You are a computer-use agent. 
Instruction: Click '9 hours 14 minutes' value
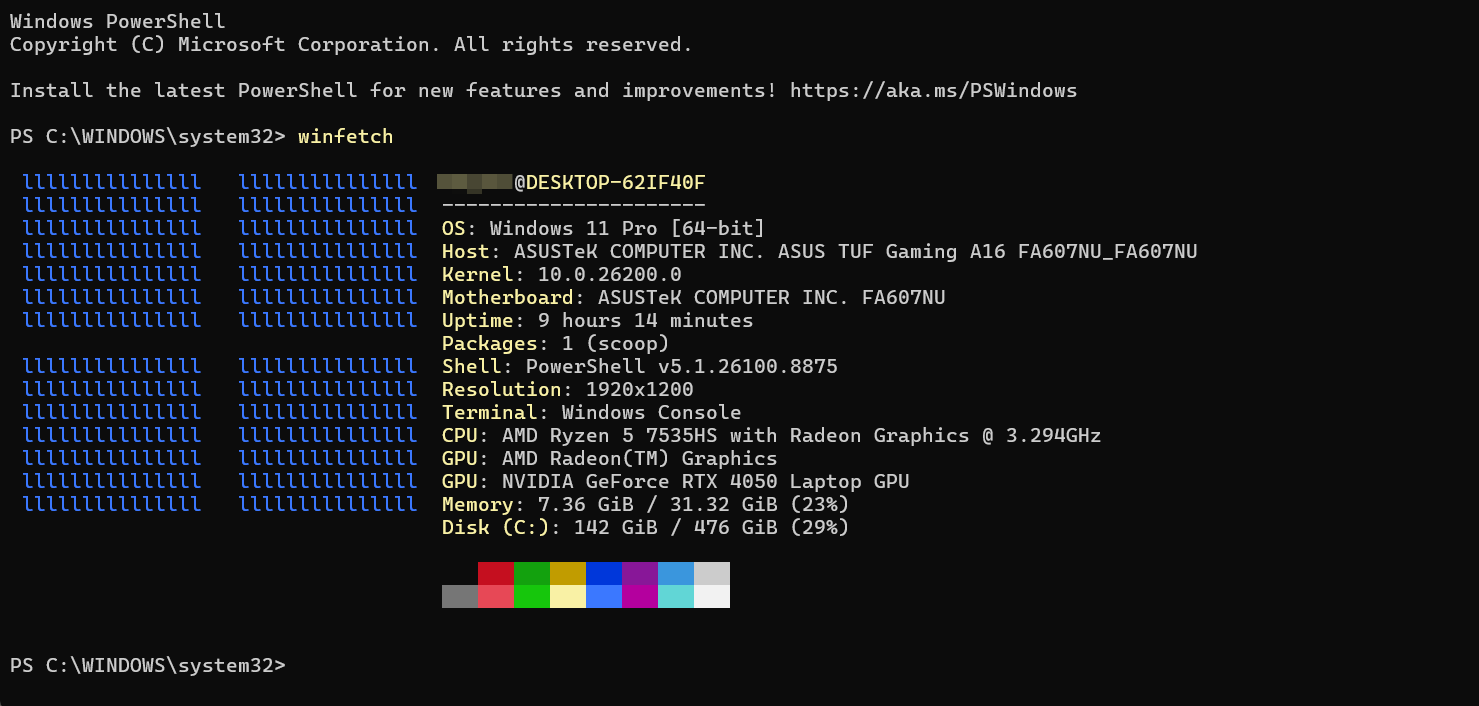pos(645,321)
